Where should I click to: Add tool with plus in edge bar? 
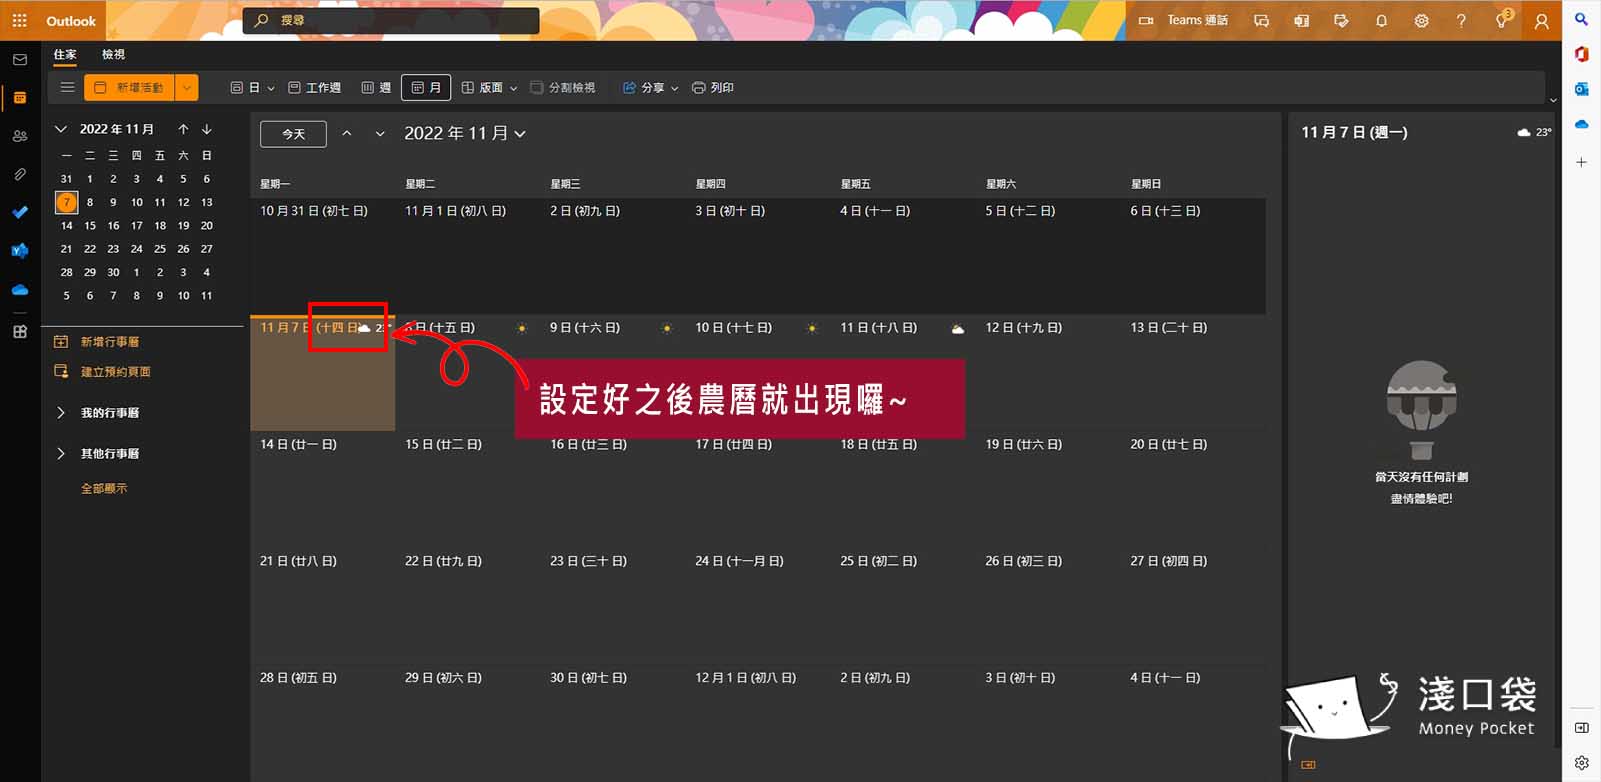click(1581, 162)
